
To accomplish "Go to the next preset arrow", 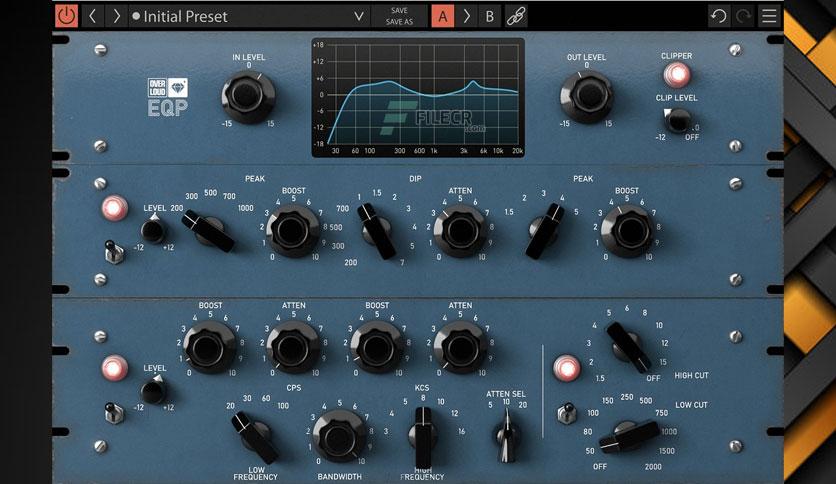I will pyautogui.click(x=116, y=16).
